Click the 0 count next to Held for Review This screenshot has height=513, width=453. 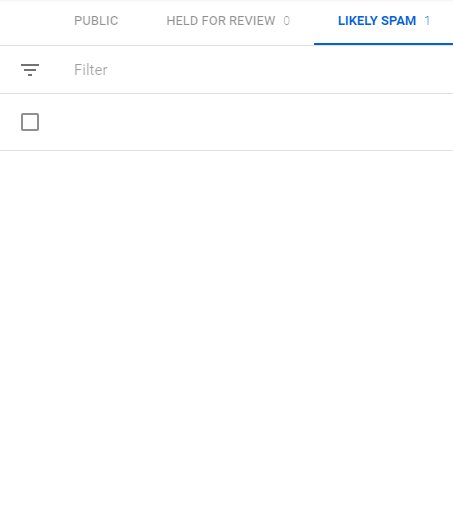pos(286,21)
